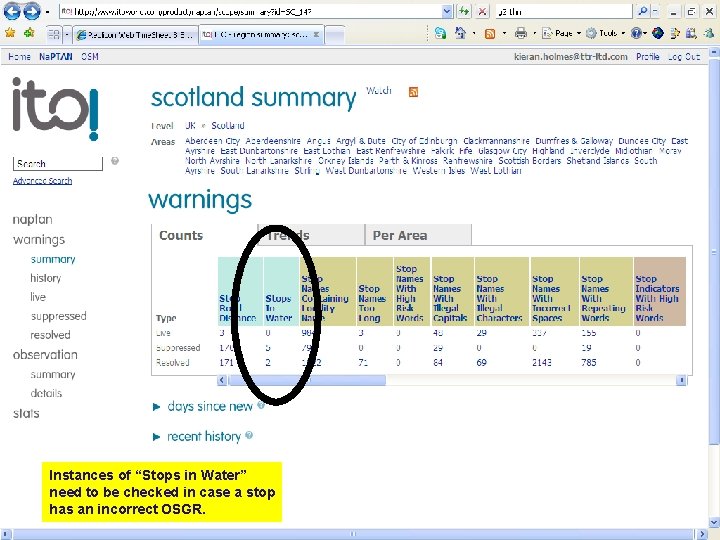The width and height of the screenshot is (720, 540).
Task: Click into the browser address bar
Action: point(251,11)
